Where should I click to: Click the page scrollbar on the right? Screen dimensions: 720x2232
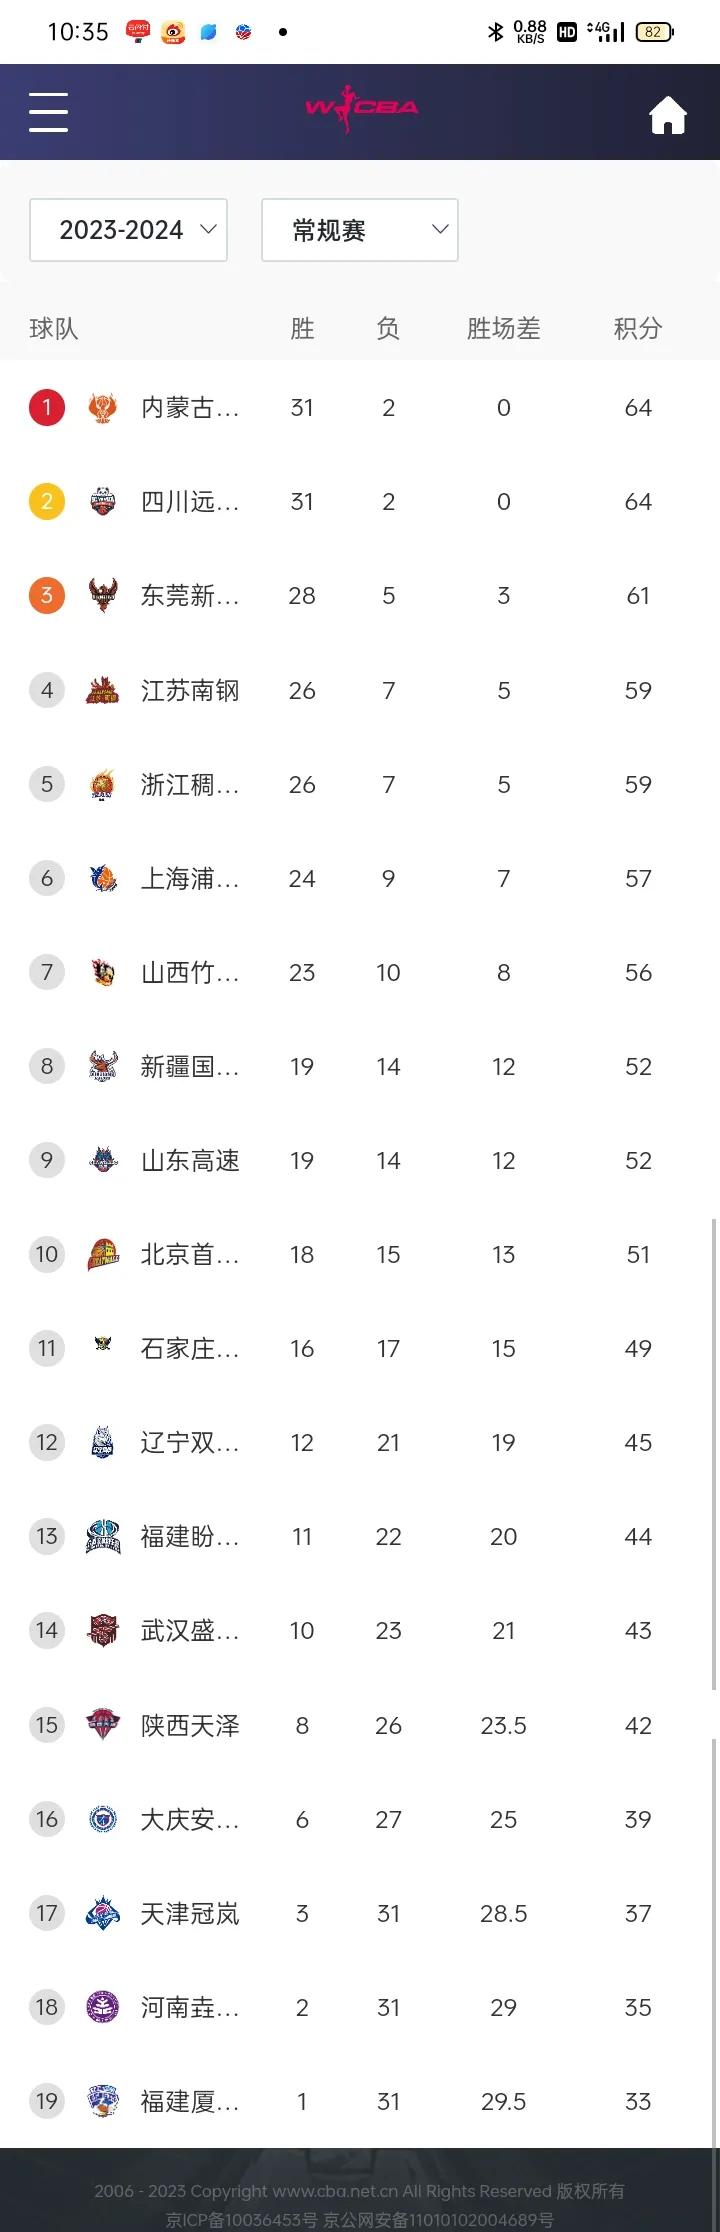[x=714, y=1455]
